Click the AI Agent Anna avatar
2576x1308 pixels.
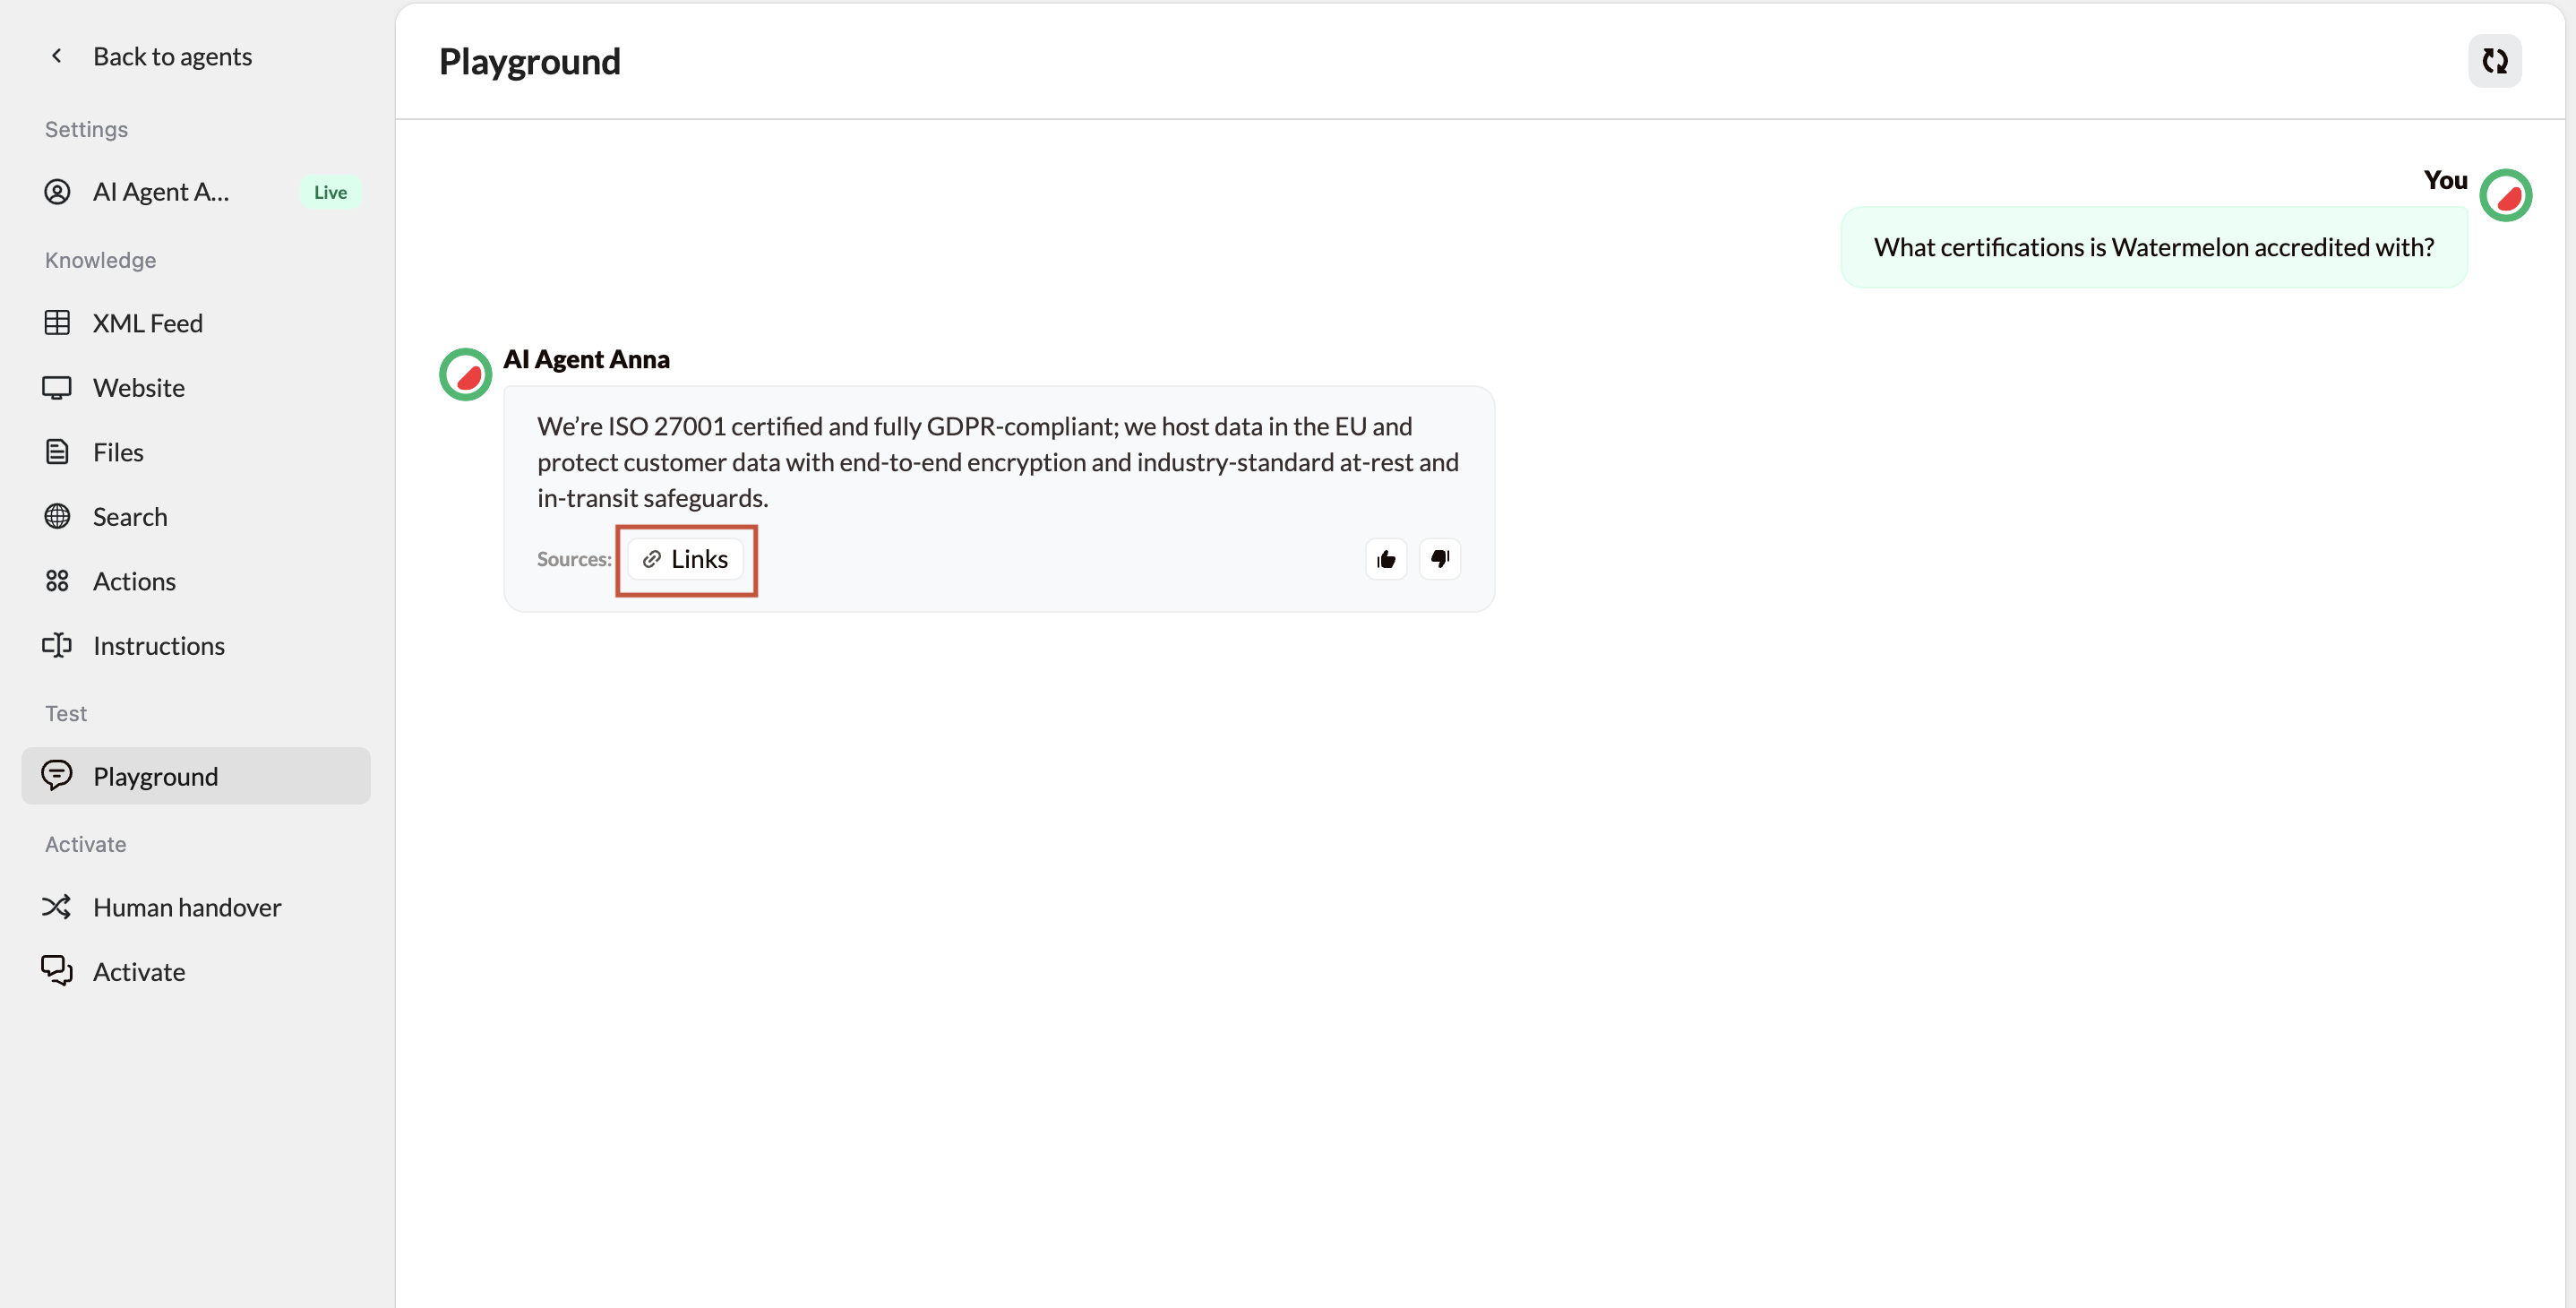point(466,374)
